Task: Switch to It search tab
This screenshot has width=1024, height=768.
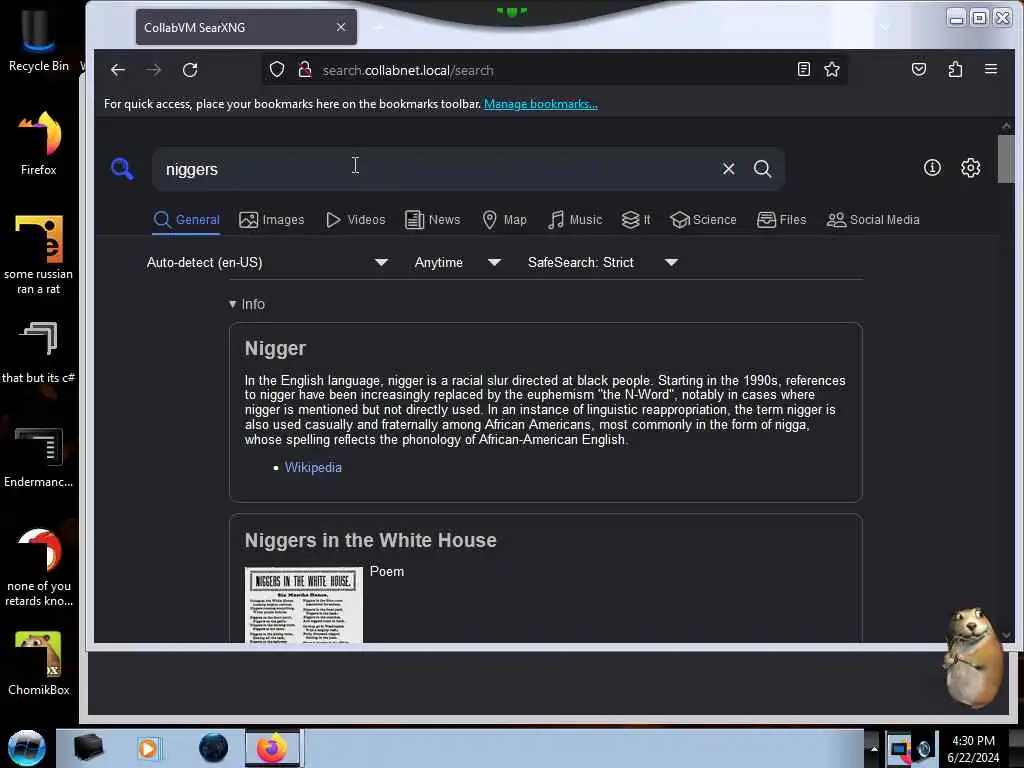Action: (x=636, y=220)
